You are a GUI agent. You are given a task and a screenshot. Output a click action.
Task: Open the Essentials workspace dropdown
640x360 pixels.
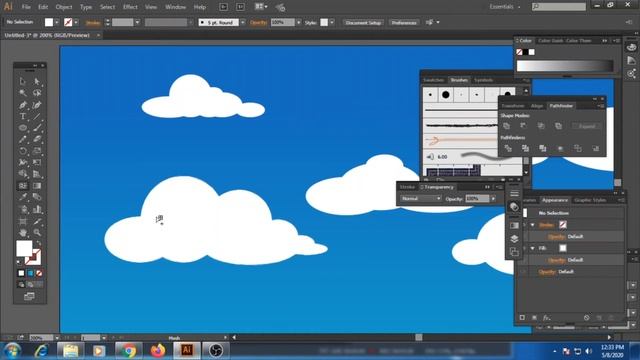505,7
